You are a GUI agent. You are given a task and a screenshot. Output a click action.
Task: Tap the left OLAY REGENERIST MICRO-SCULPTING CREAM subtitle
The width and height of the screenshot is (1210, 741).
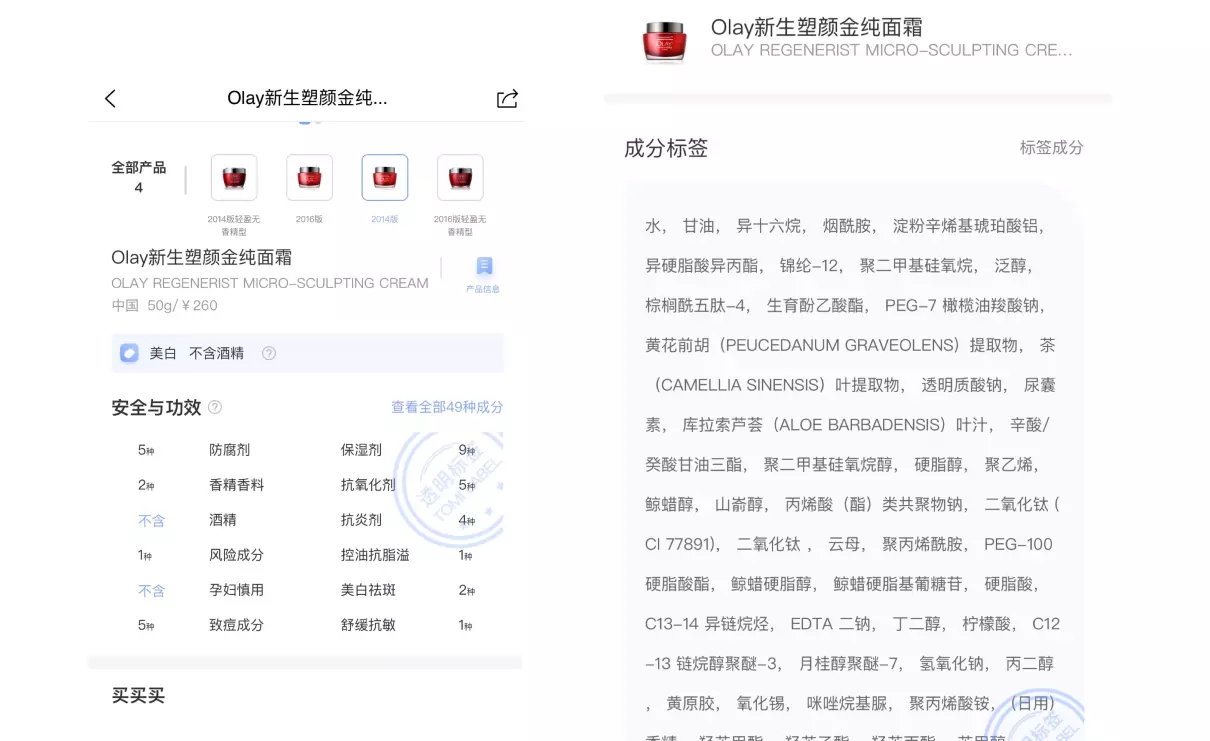tap(270, 283)
